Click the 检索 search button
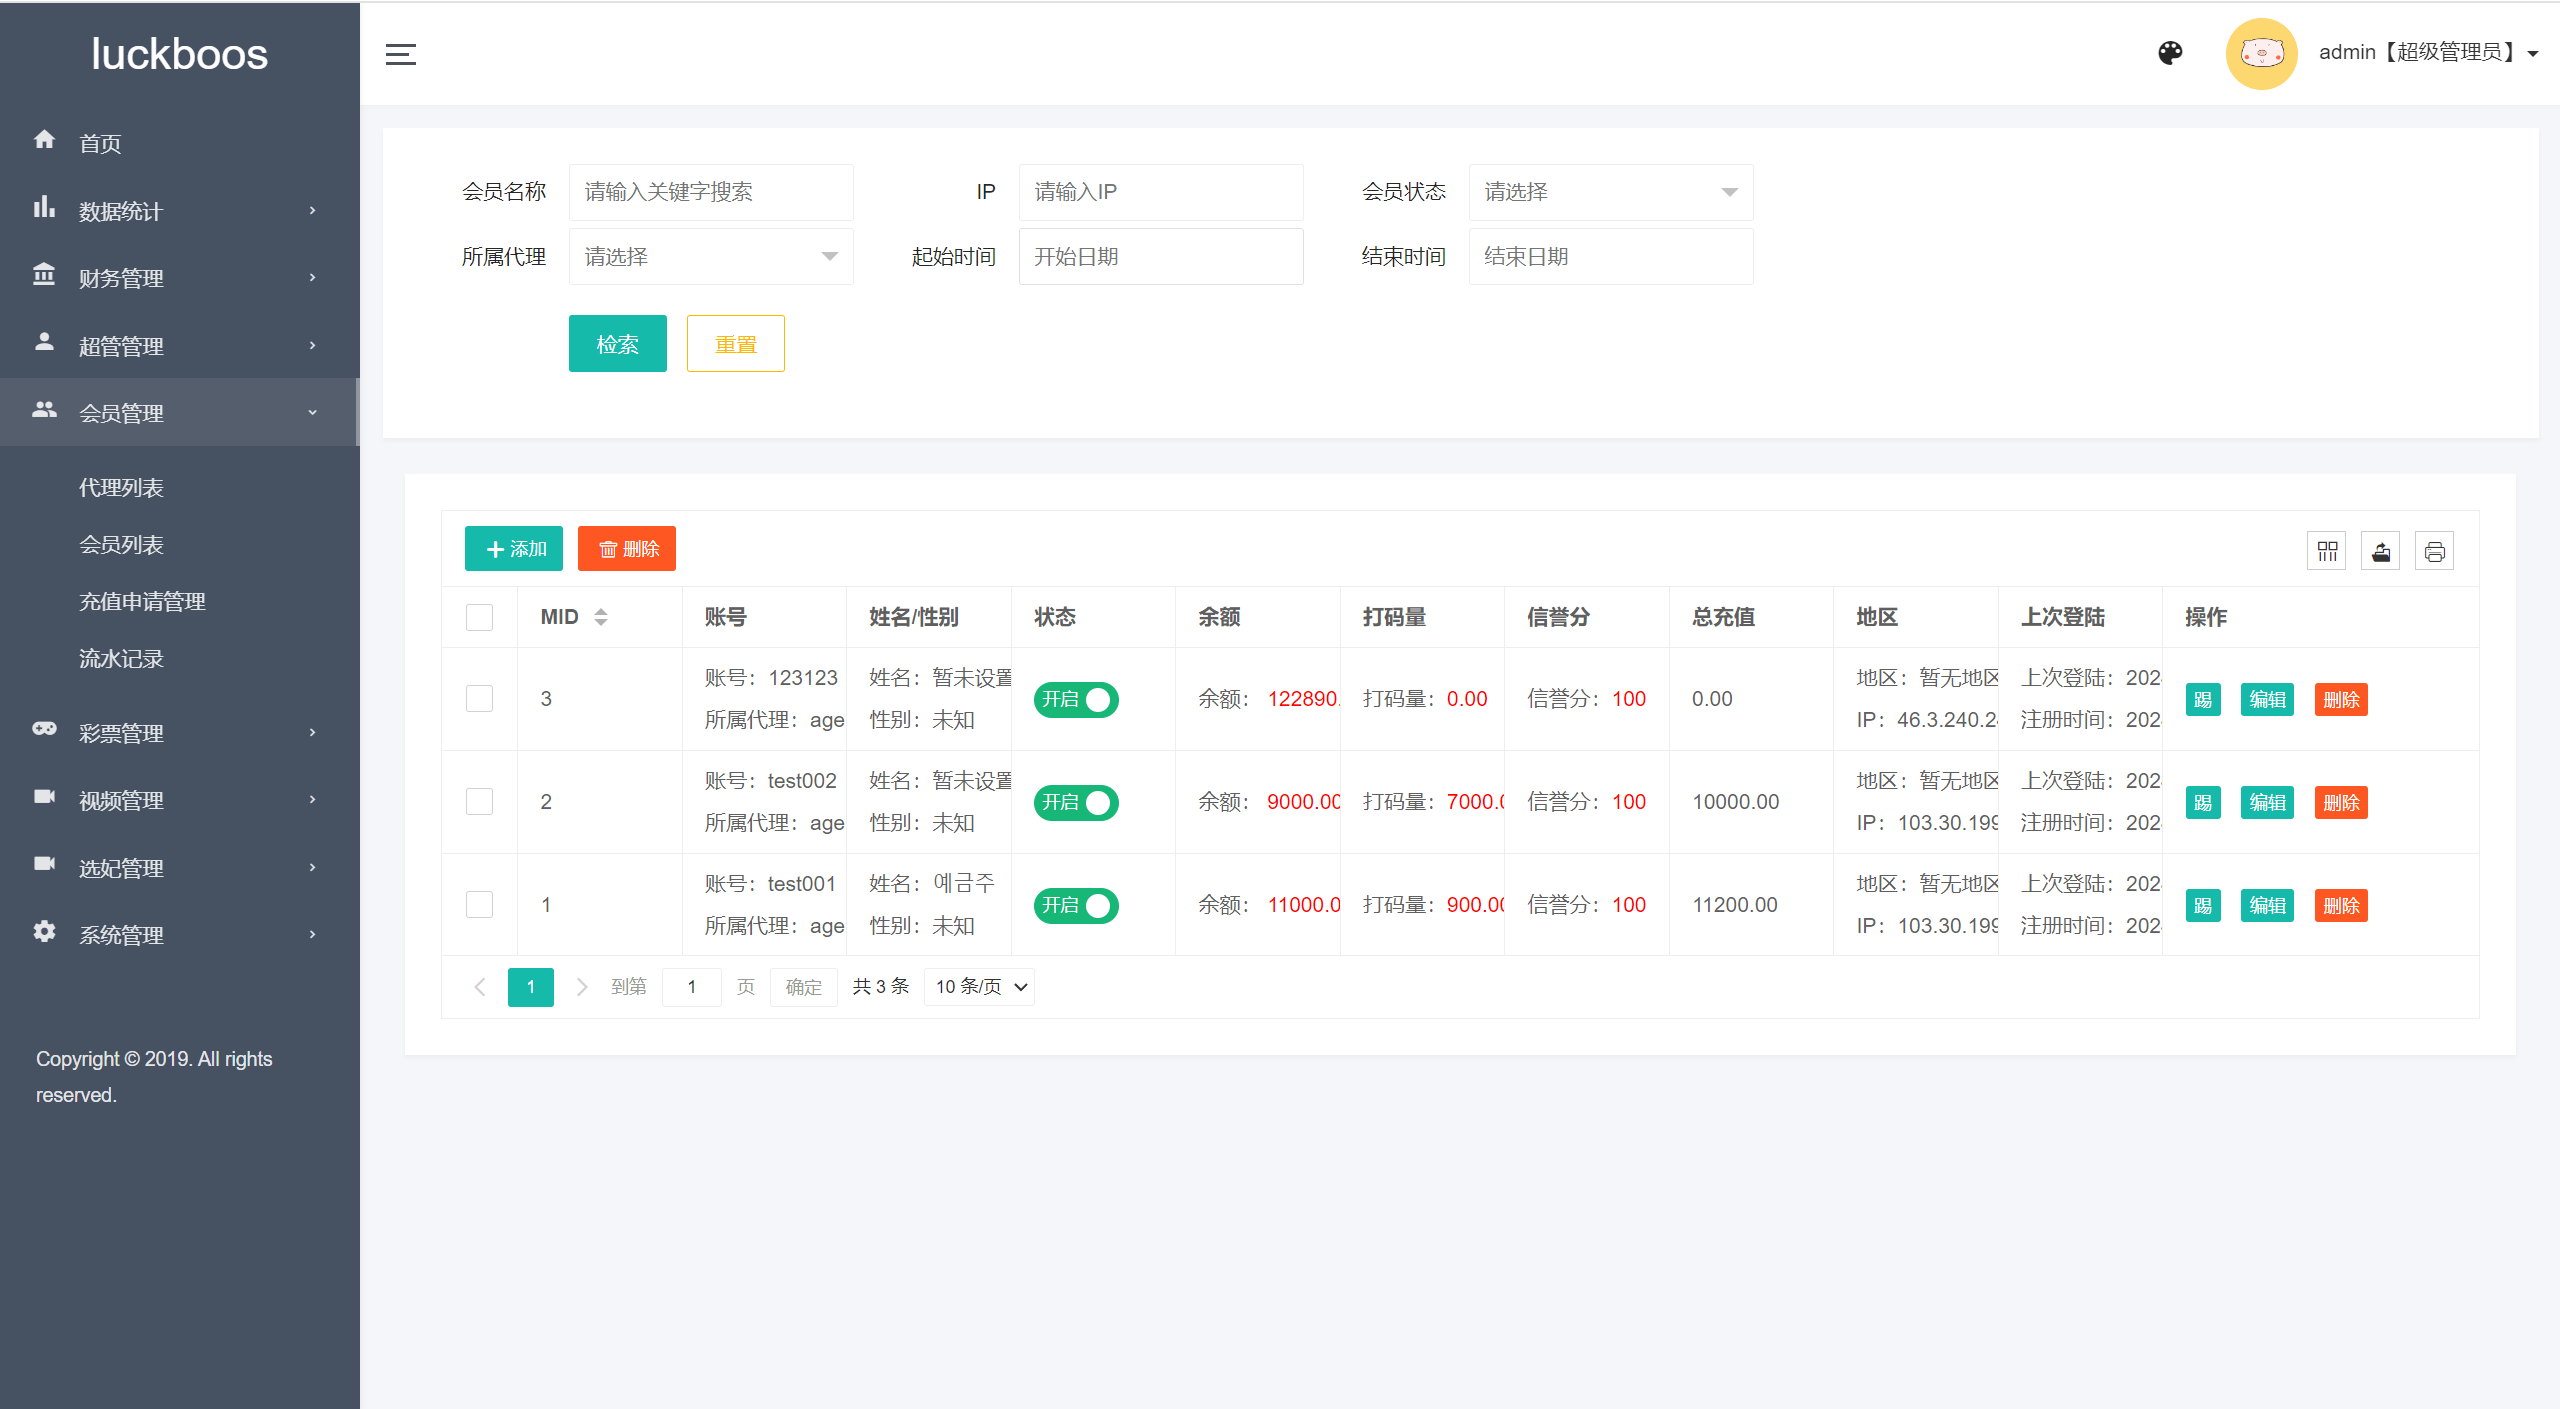 click(x=617, y=344)
